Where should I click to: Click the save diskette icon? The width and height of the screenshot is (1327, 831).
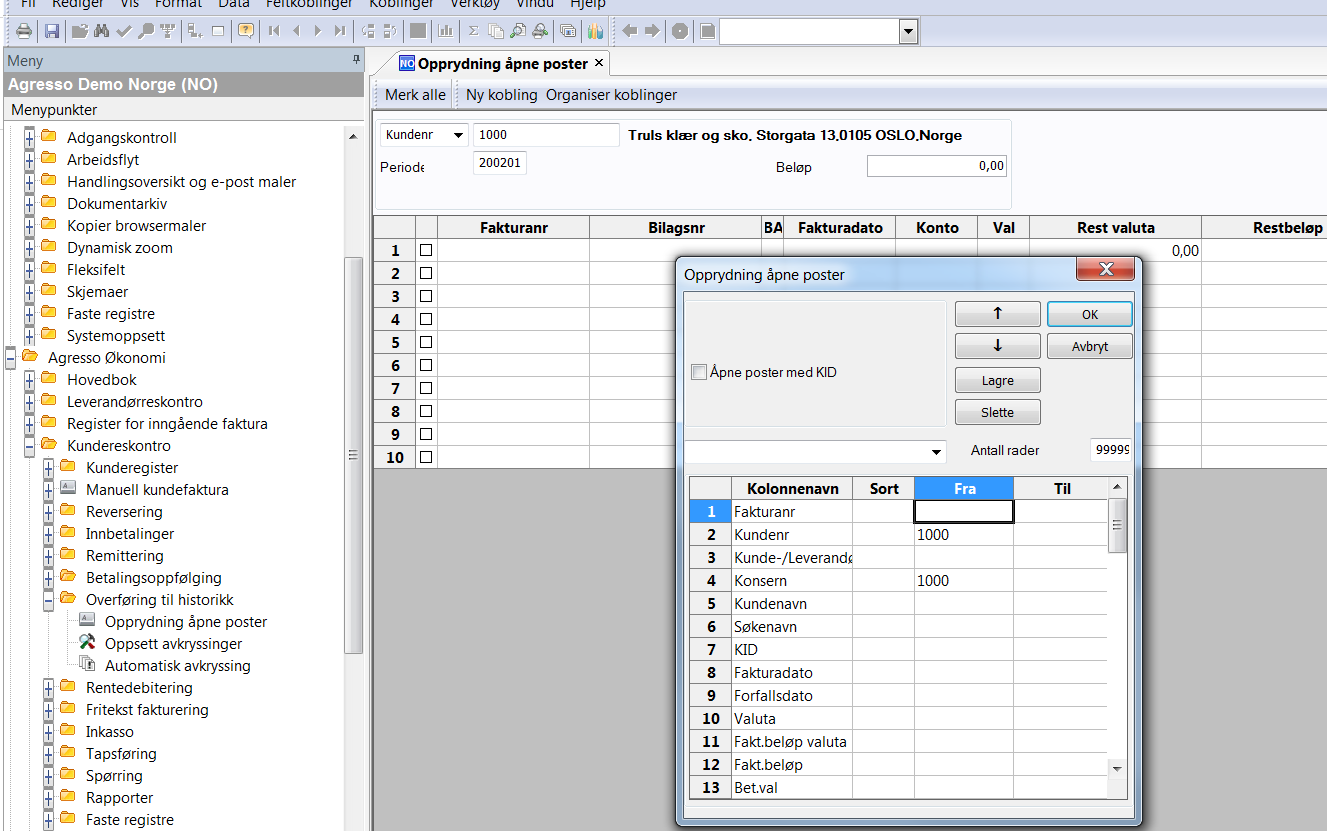click(x=51, y=31)
